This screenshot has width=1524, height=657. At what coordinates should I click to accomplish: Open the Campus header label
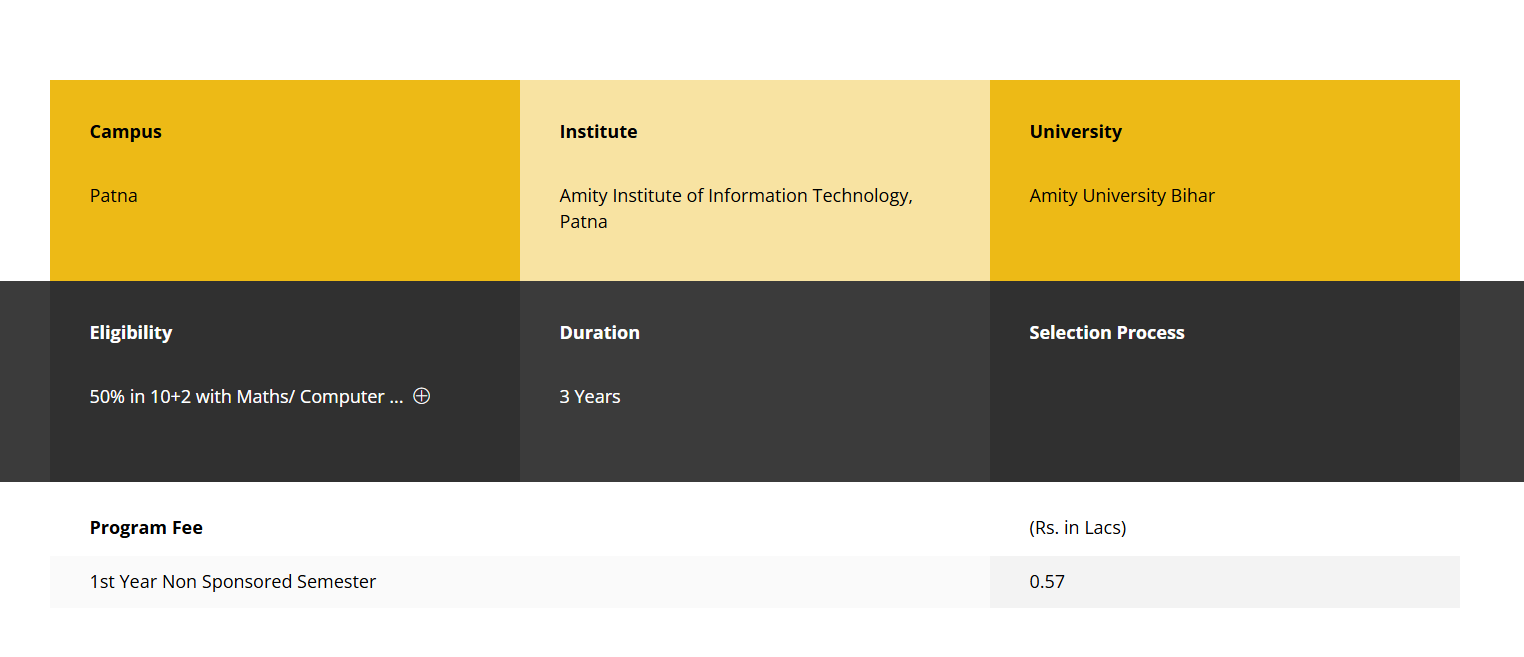tap(125, 131)
